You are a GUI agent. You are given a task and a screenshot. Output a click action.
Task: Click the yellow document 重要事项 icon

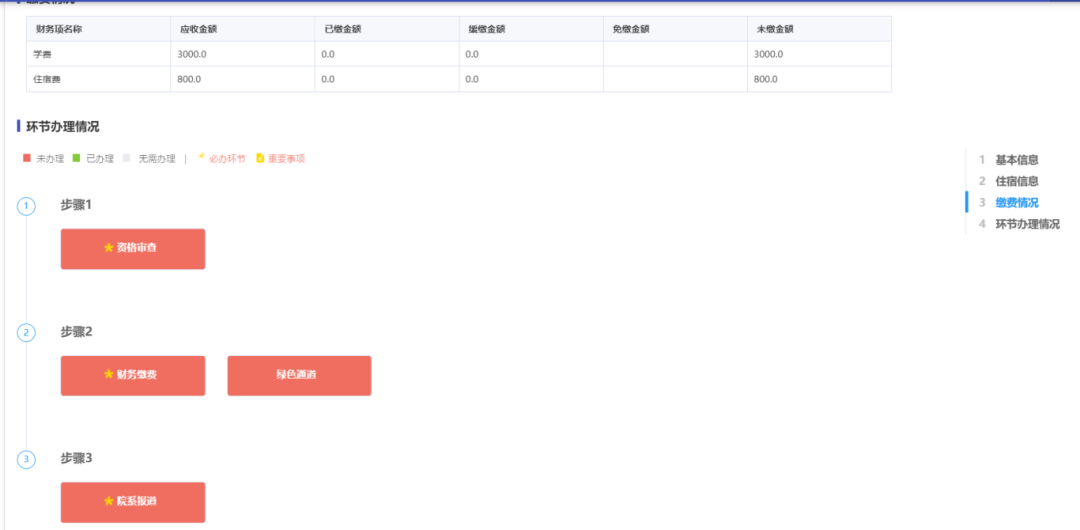[260, 158]
